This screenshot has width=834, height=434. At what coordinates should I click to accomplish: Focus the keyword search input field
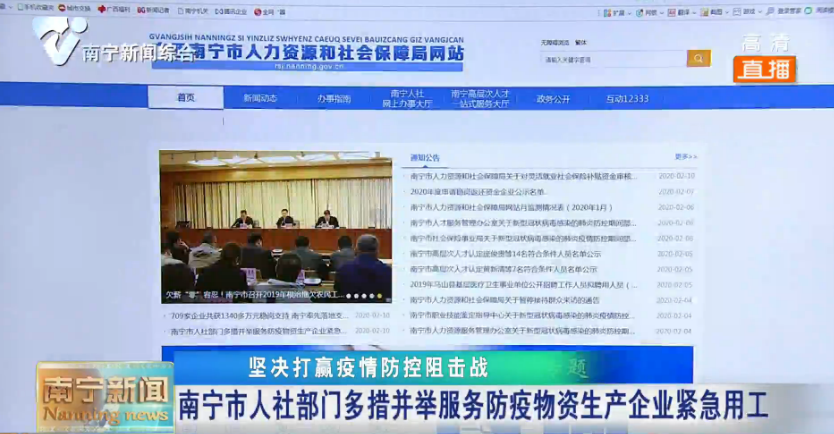click(614, 60)
